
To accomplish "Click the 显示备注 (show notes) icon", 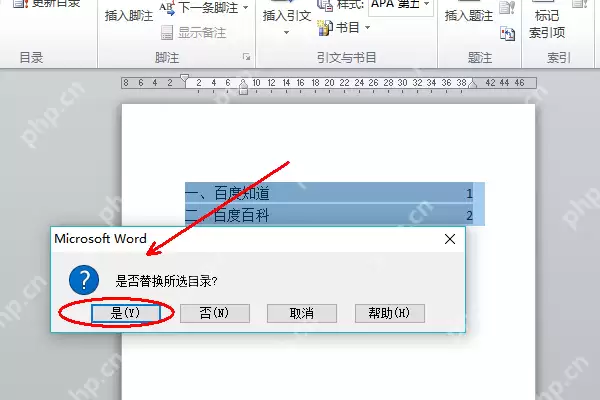I will coord(167,33).
